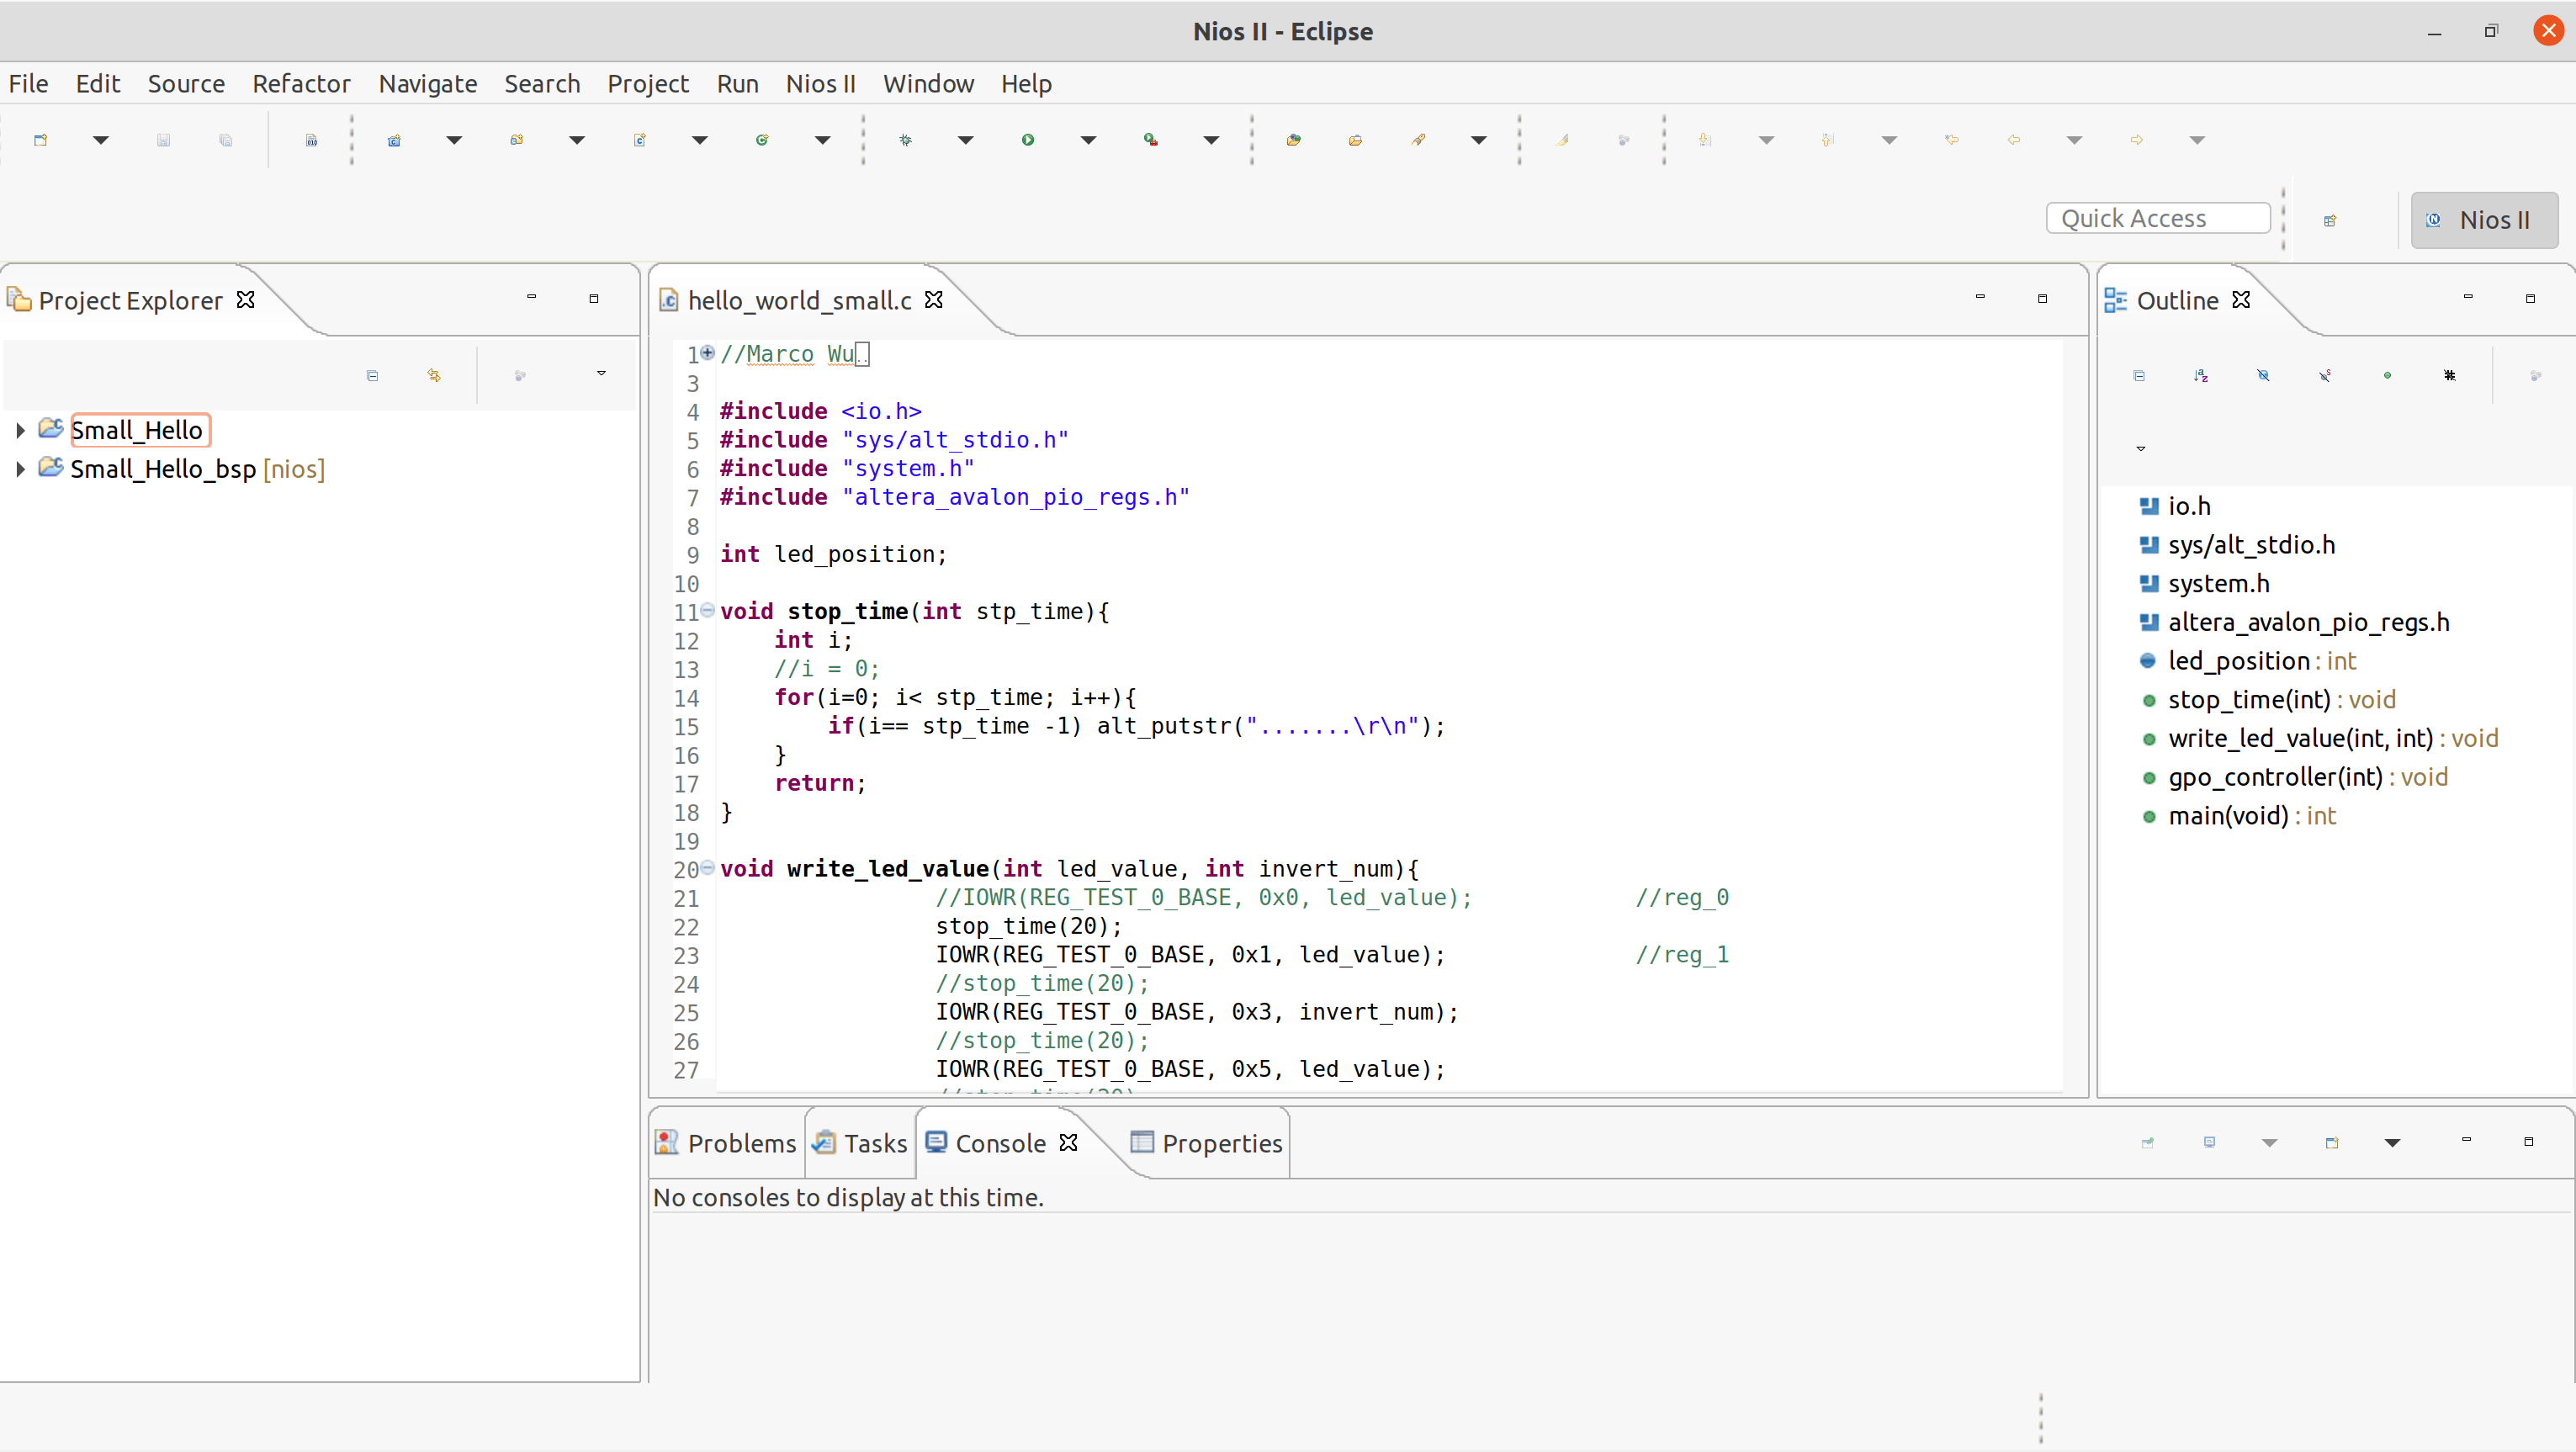The height and width of the screenshot is (1452, 2576).
Task: Select the Debug tool in the toolbar
Action: (904, 140)
